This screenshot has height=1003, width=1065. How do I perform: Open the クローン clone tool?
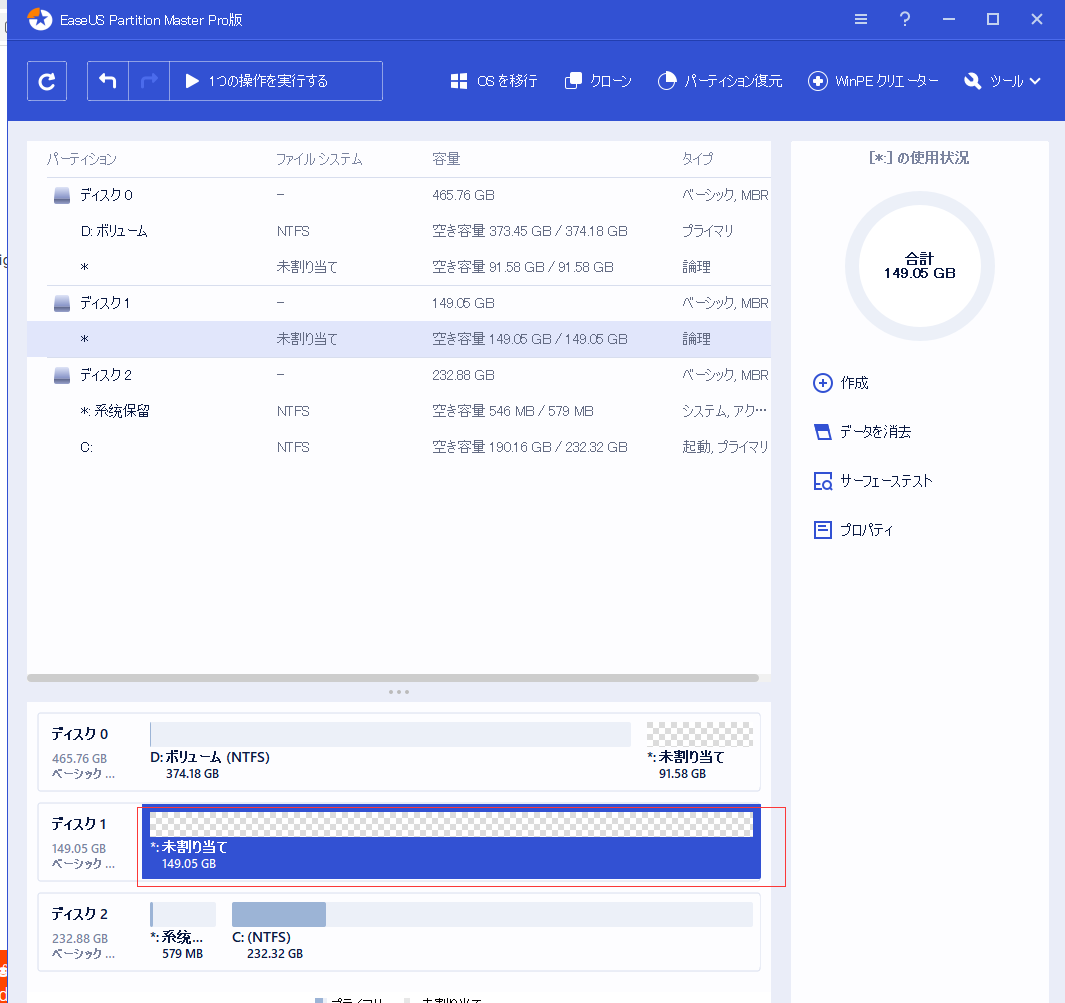pyautogui.click(x=598, y=81)
